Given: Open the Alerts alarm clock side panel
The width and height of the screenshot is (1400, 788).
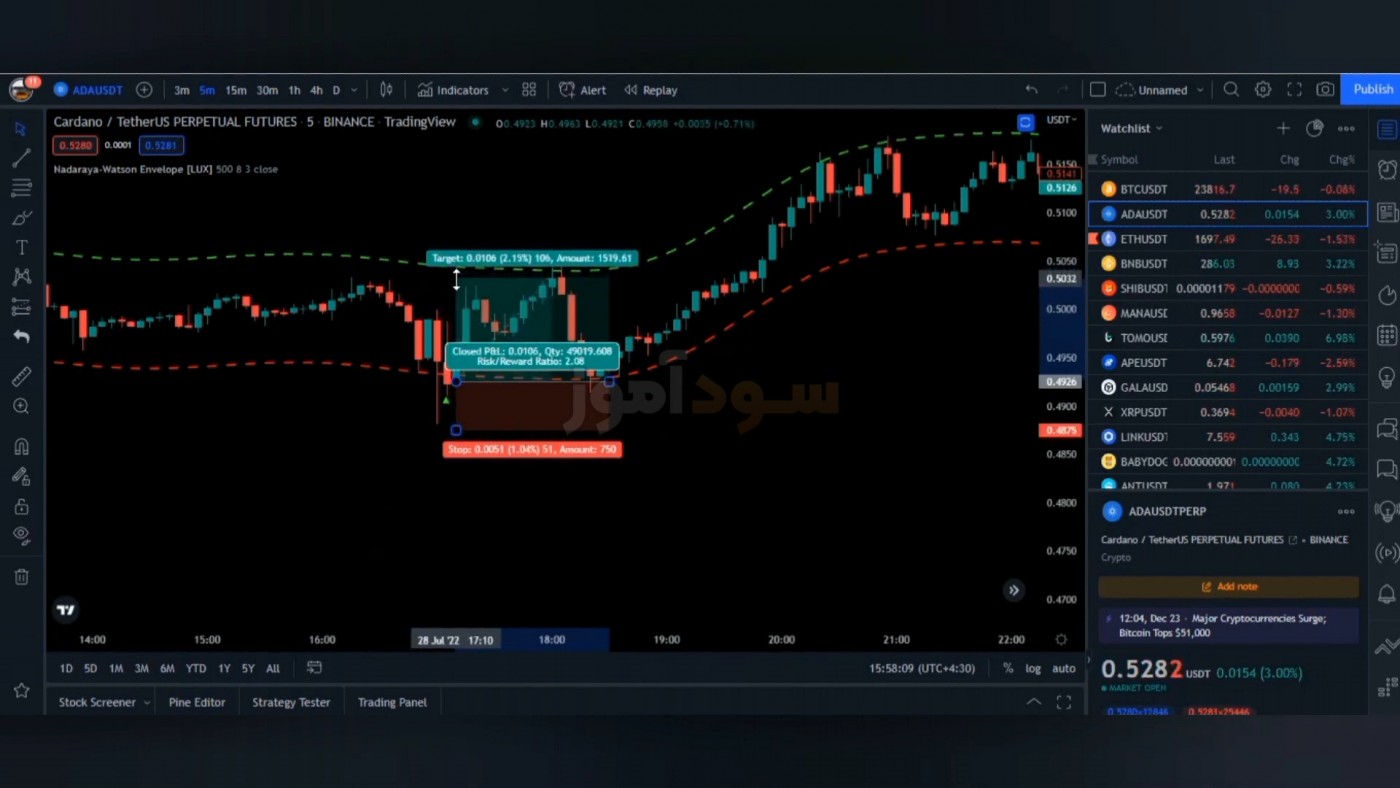Looking at the screenshot, I should (1387, 169).
